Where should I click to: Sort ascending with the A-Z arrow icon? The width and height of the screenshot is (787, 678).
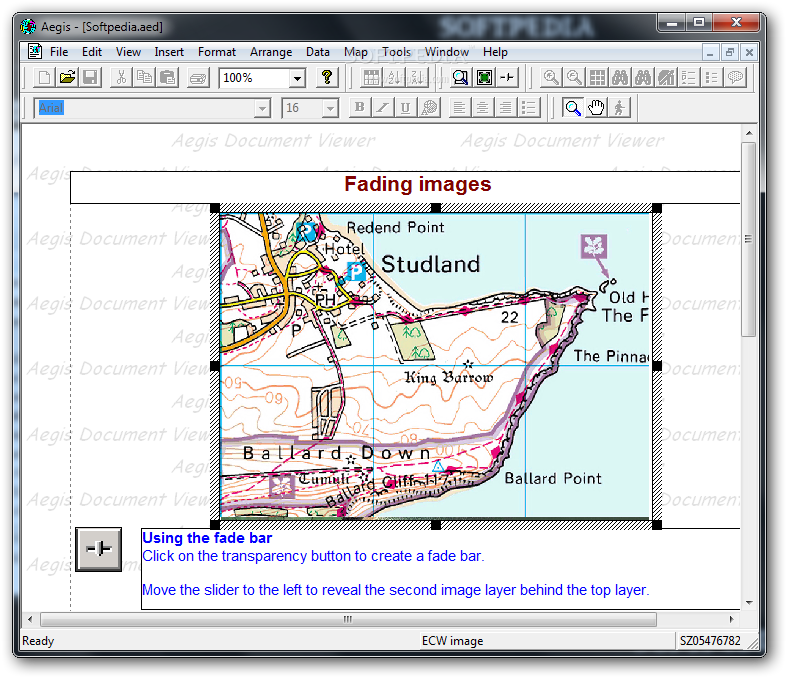tap(394, 78)
